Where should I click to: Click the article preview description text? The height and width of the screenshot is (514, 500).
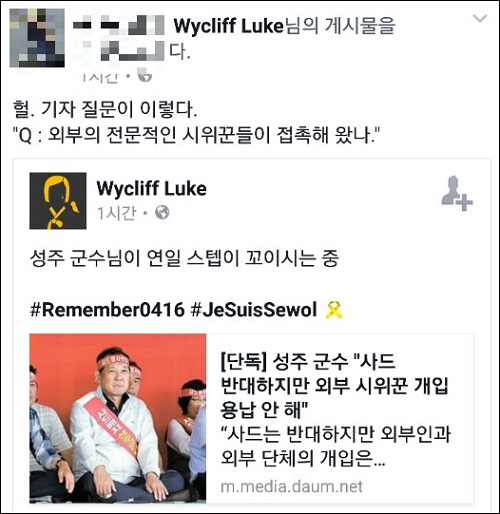click(336, 446)
